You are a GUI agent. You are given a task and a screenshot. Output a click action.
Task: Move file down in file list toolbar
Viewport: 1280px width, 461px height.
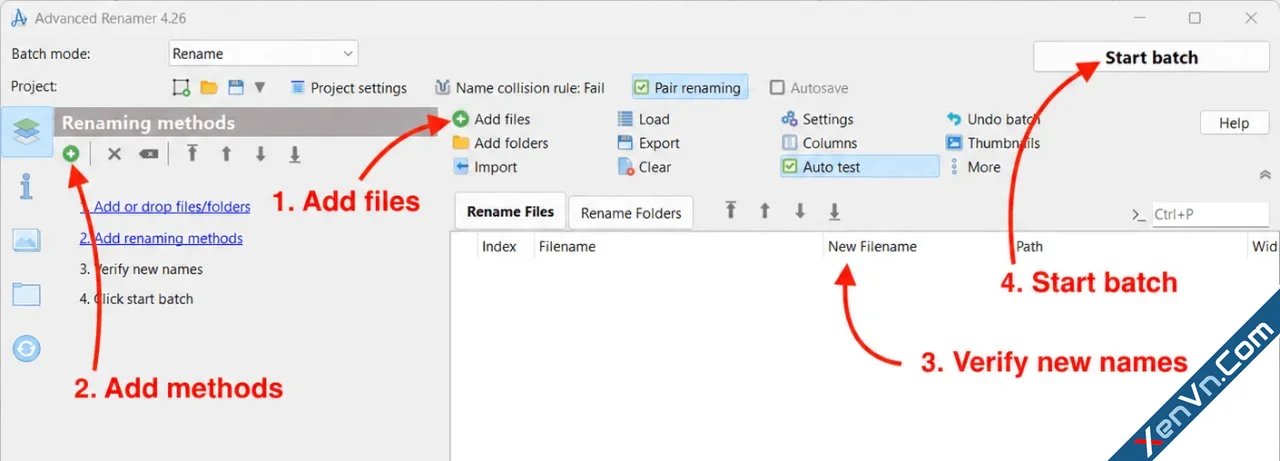click(800, 211)
